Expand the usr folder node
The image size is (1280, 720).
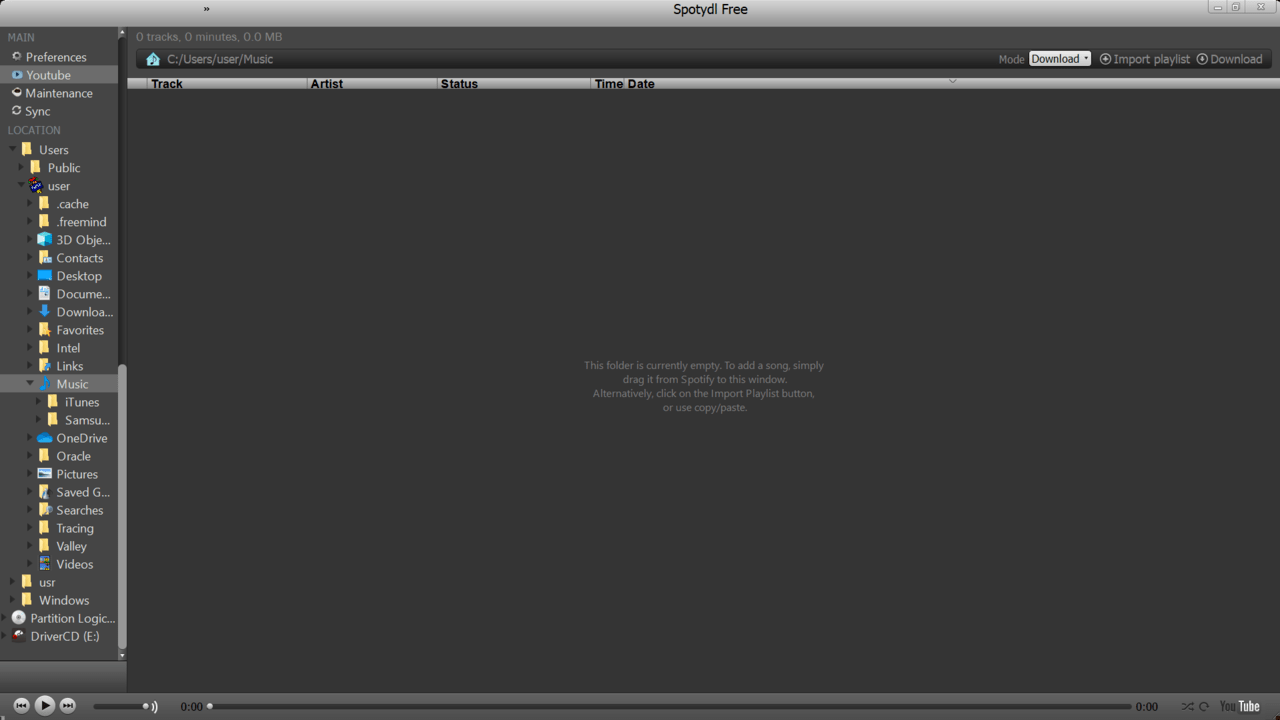coord(13,581)
